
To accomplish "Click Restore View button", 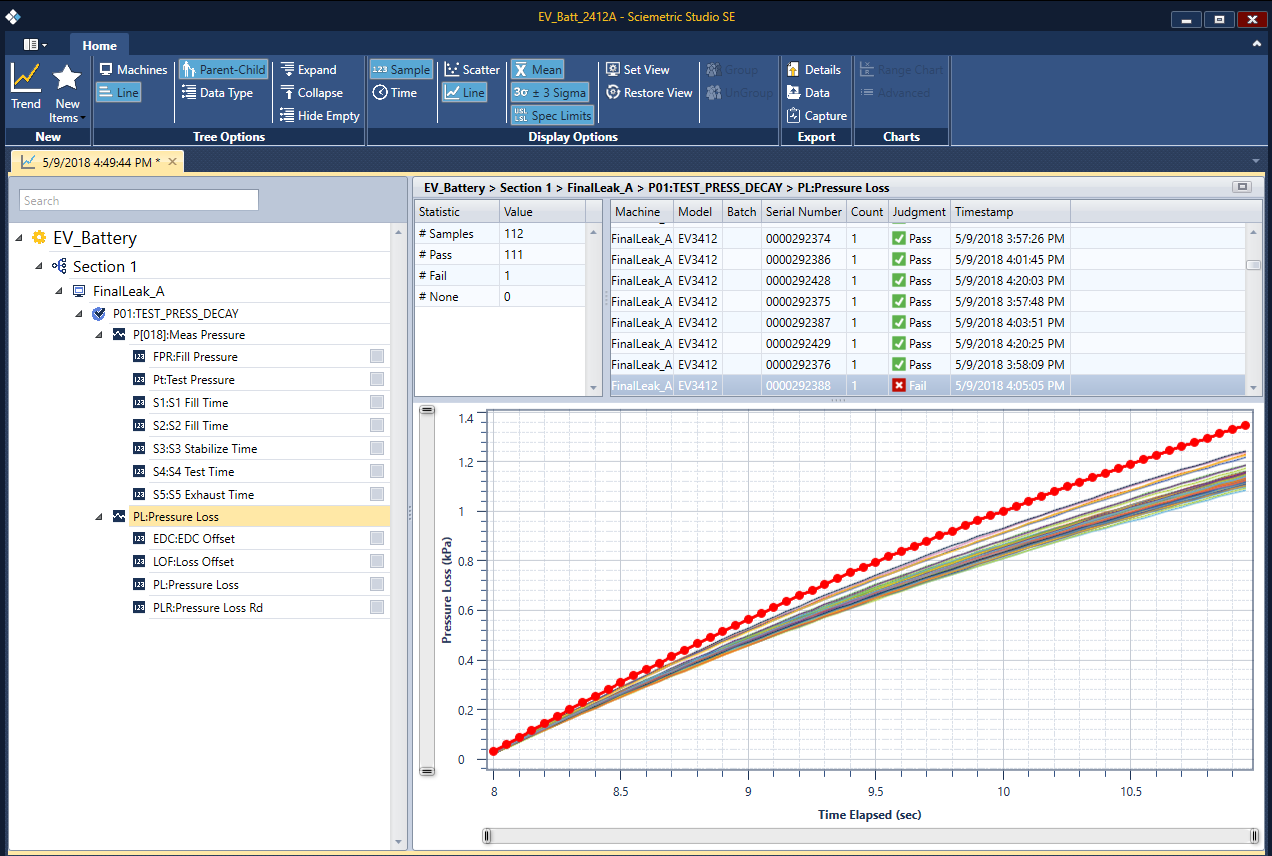I will point(649,93).
